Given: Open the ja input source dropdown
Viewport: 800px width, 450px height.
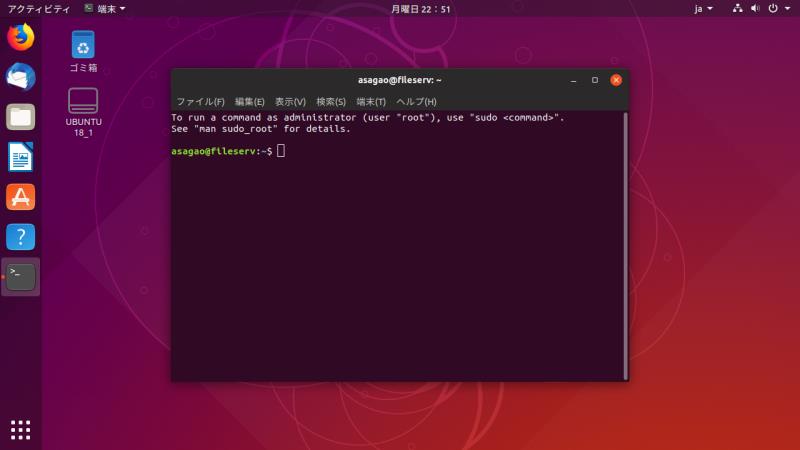Looking at the screenshot, I should point(703,9).
